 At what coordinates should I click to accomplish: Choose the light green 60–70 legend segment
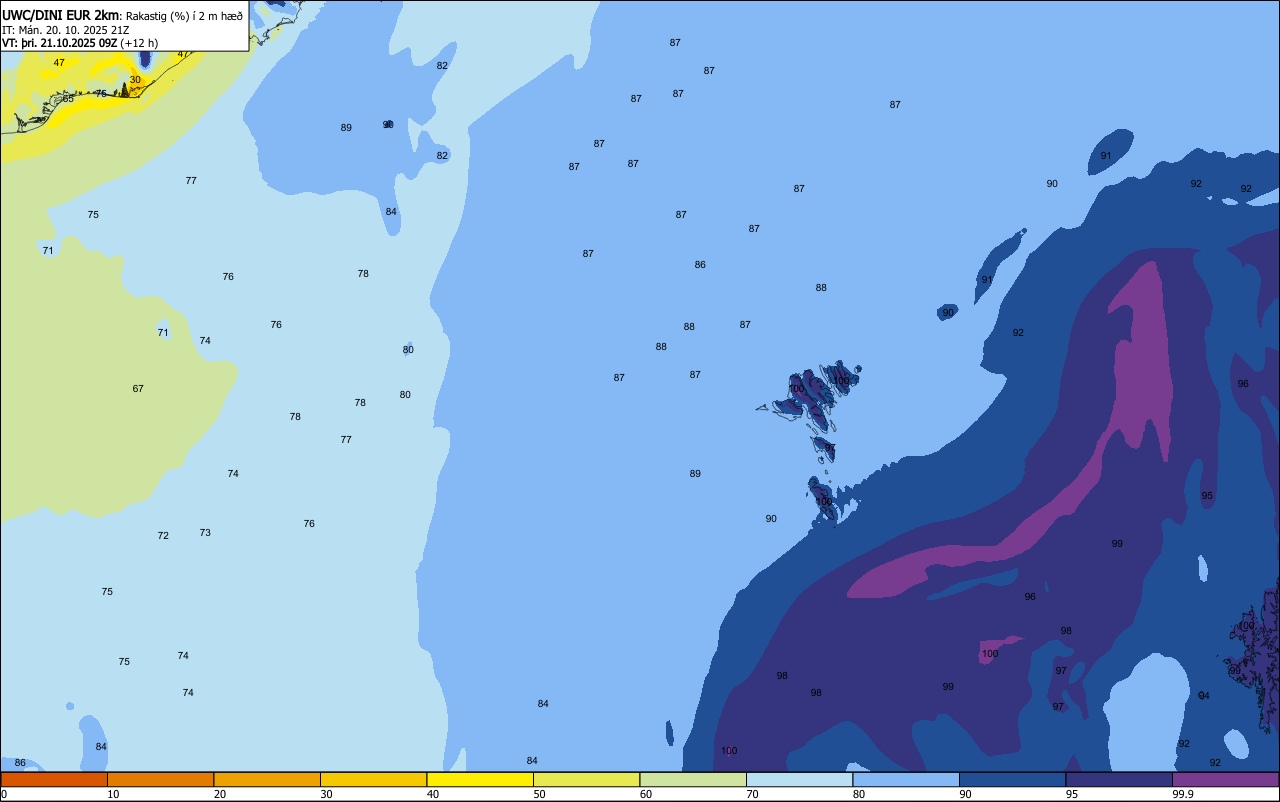tap(693, 779)
